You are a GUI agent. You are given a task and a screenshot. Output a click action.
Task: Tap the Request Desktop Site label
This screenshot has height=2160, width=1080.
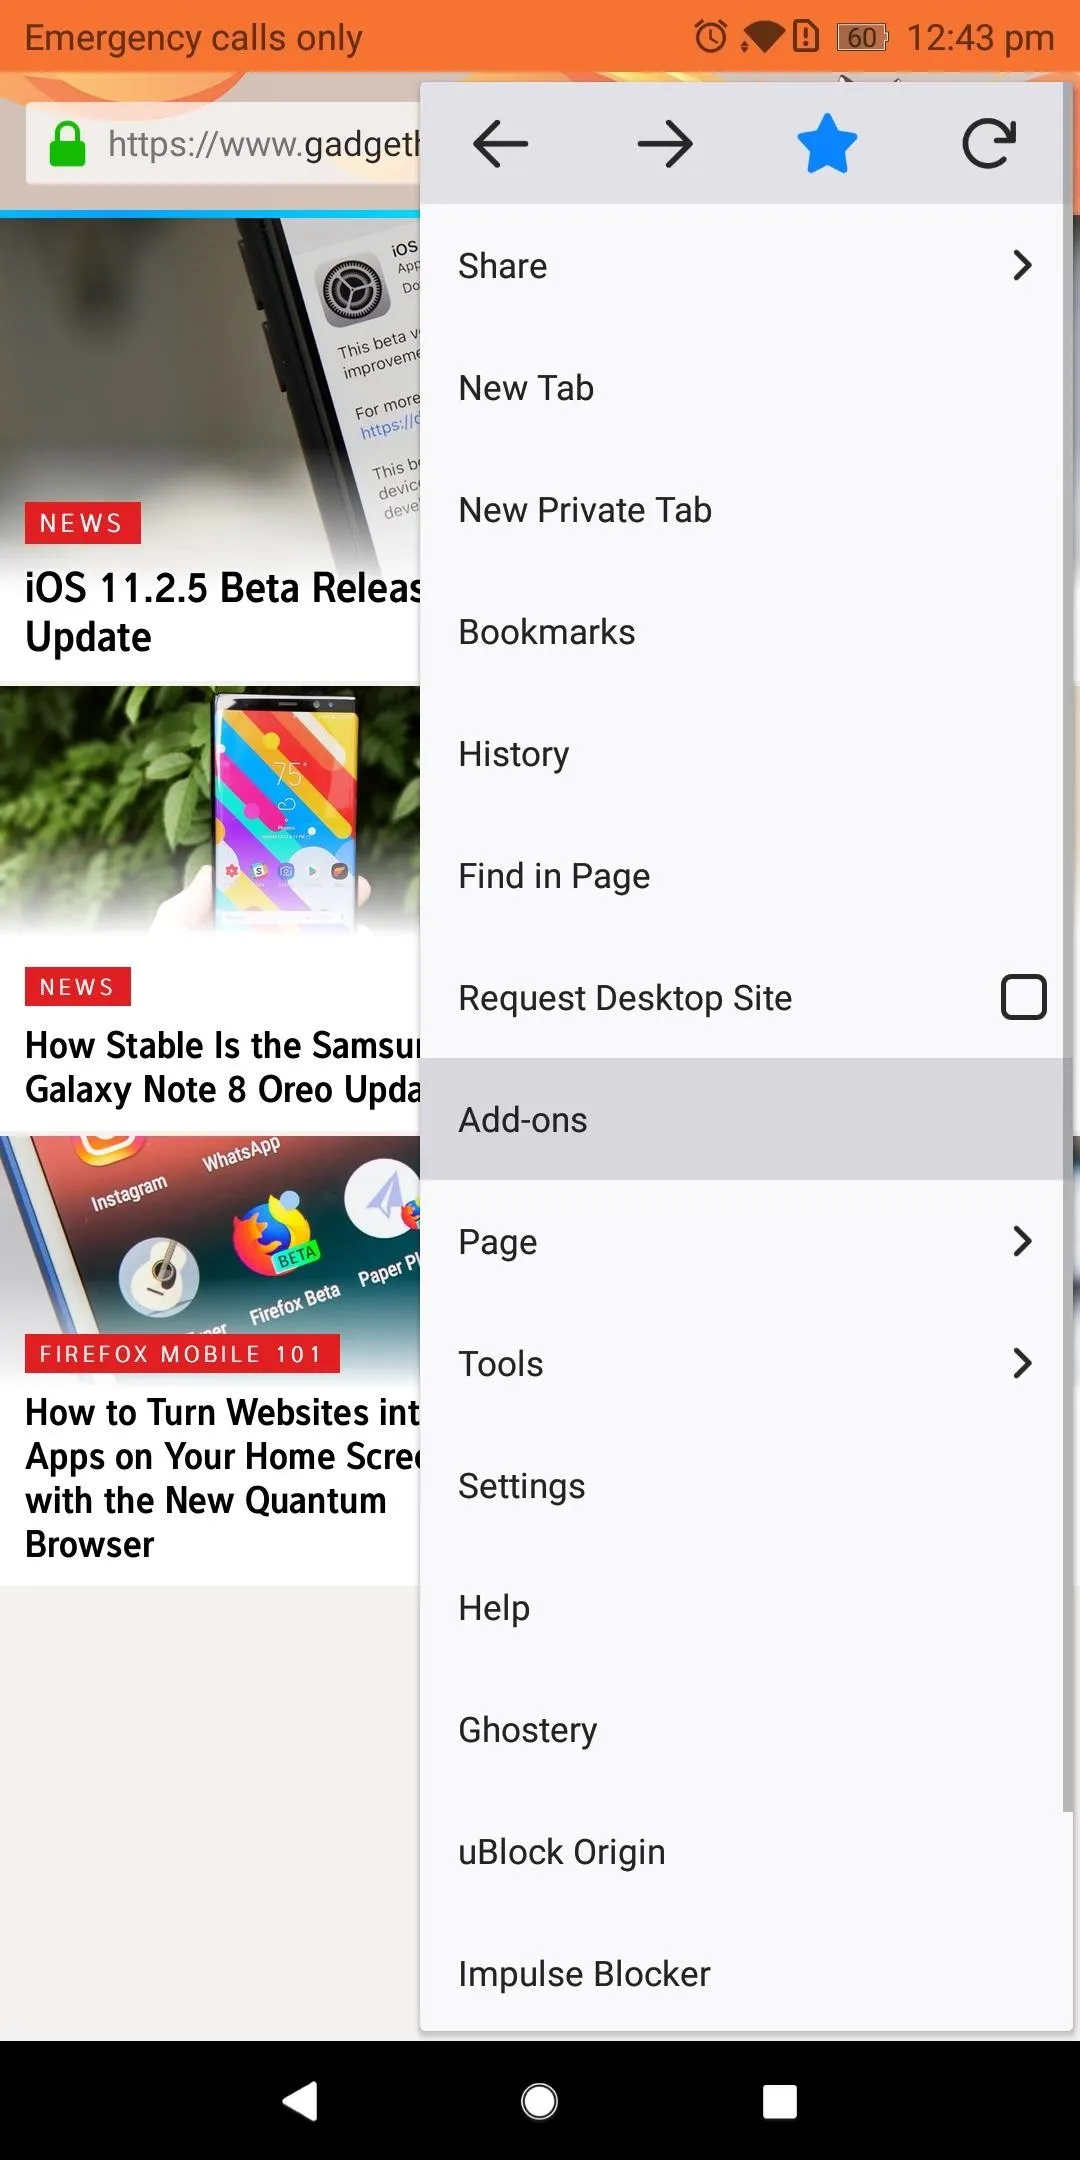(625, 998)
